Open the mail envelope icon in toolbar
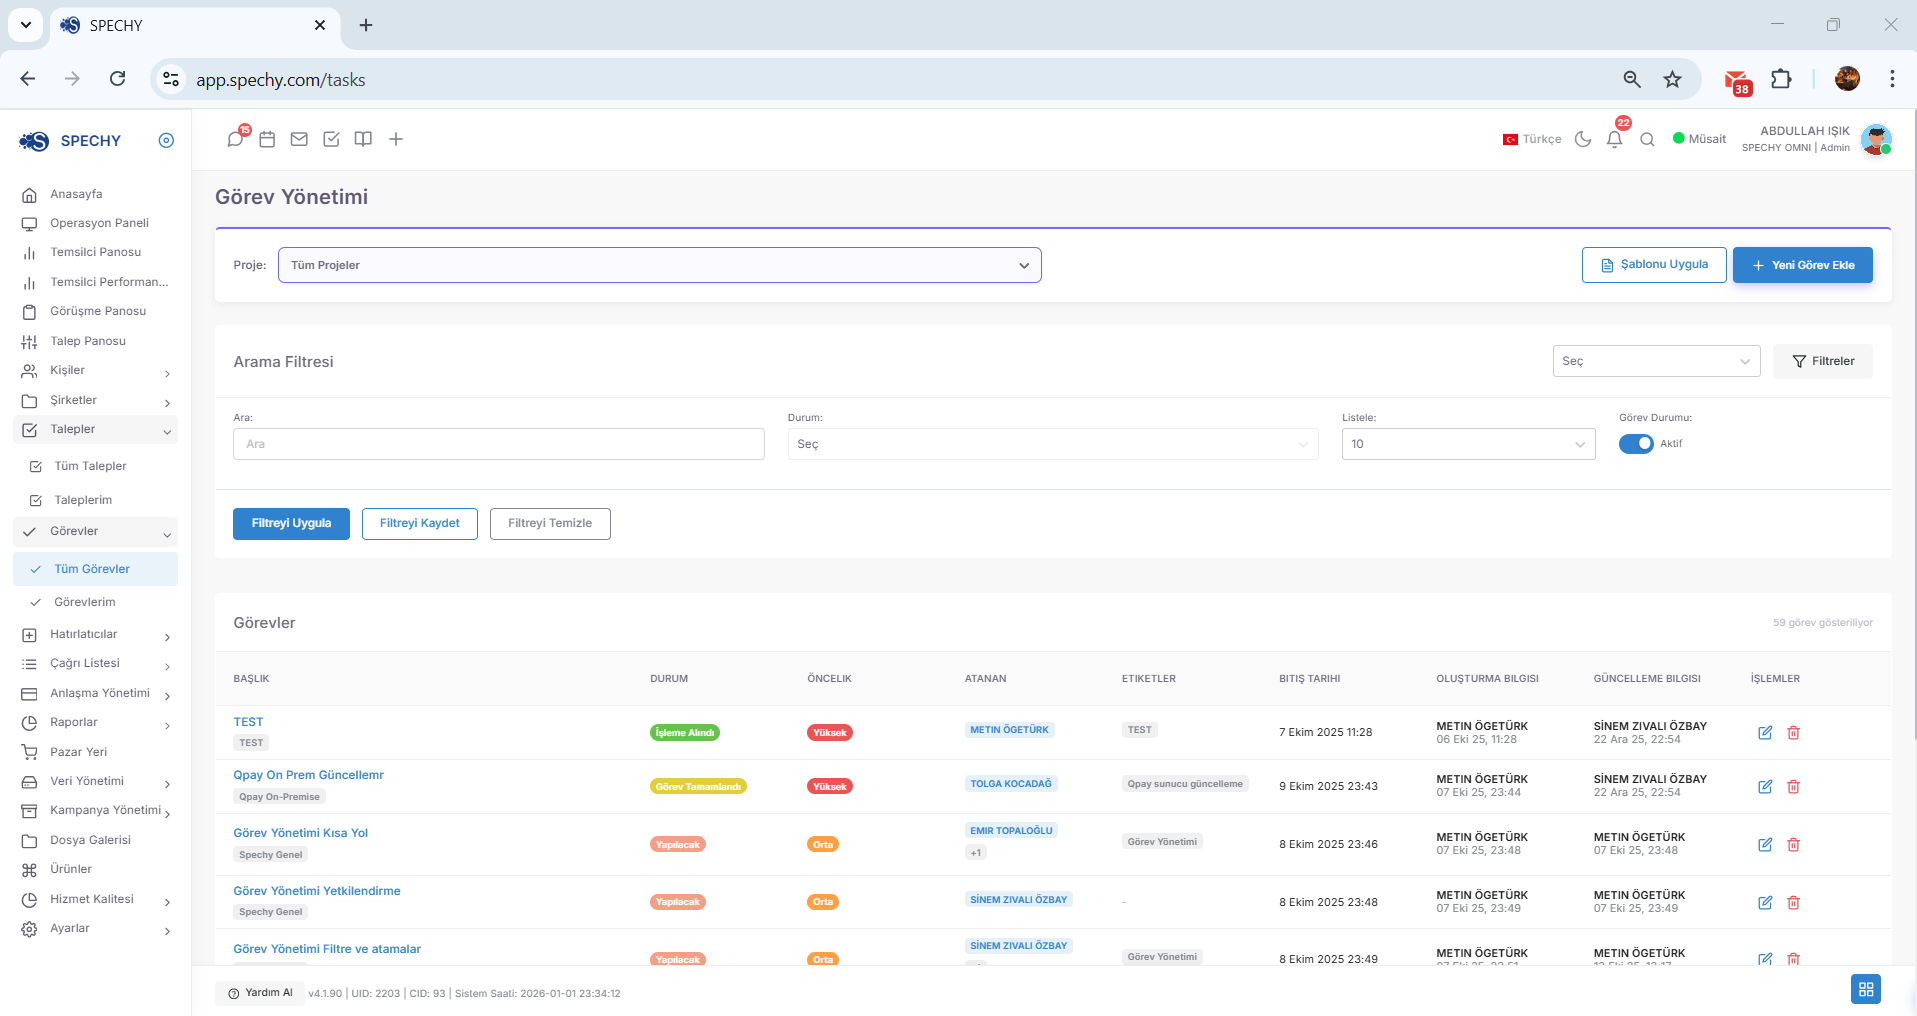1917x1016 pixels. 299,139
